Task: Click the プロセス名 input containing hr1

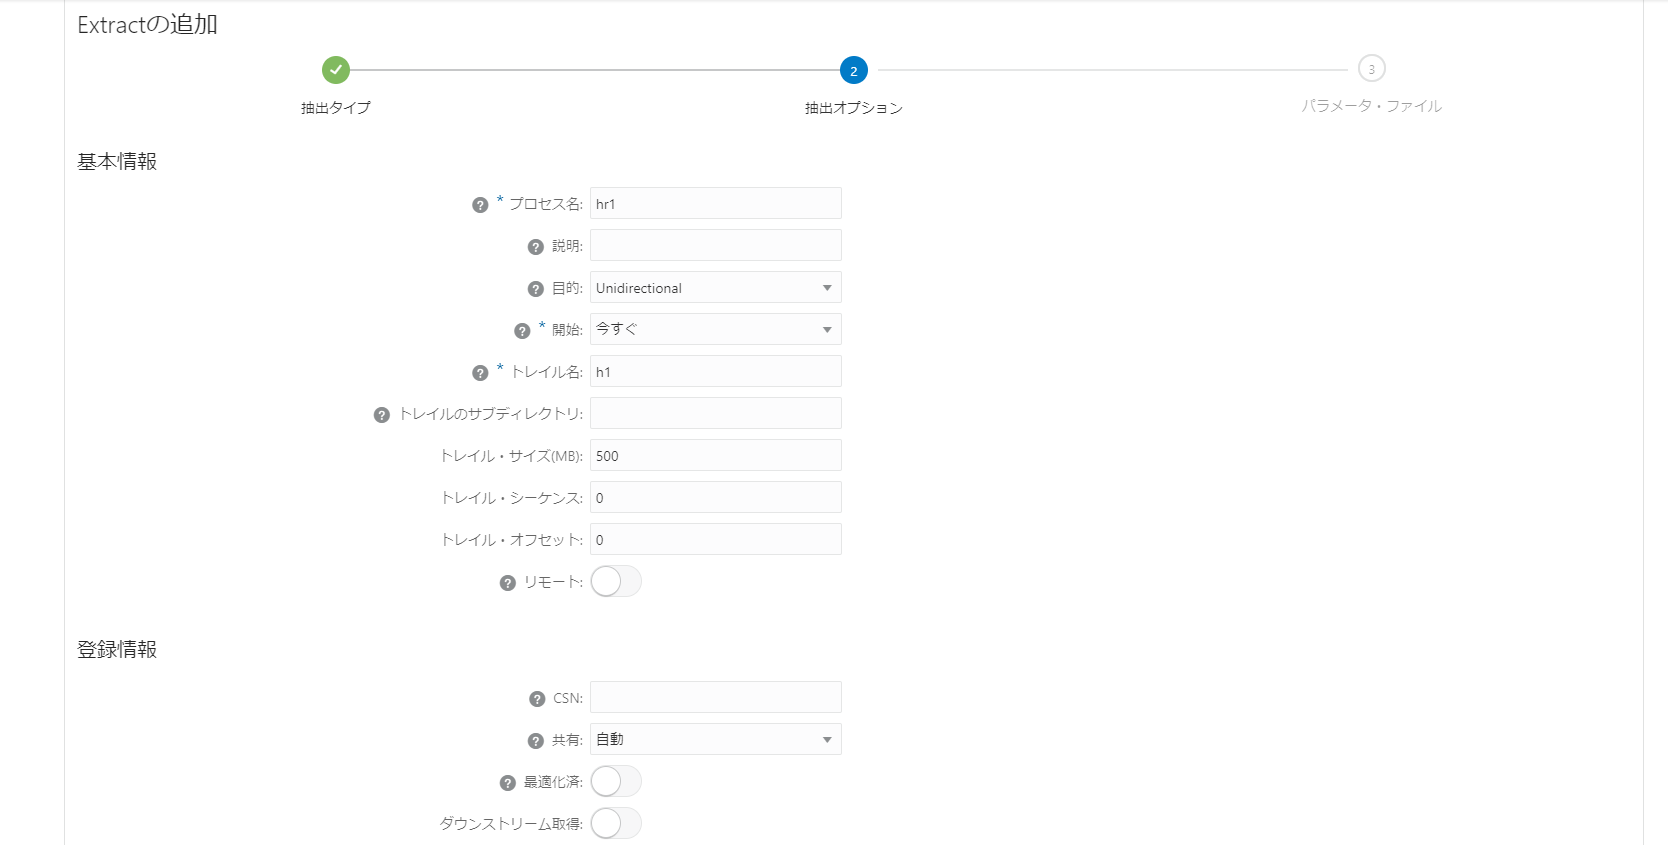Action: click(715, 204)
